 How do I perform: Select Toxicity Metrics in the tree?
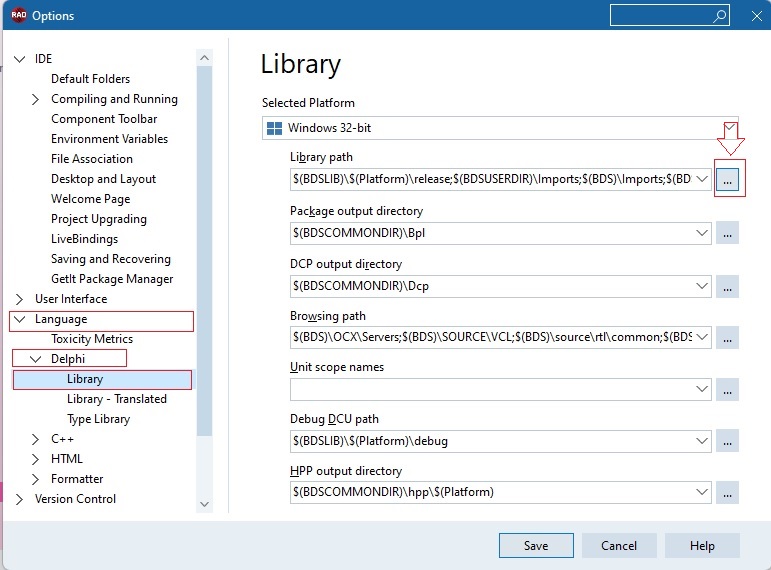pyautogui.click(x=92, y=339)
